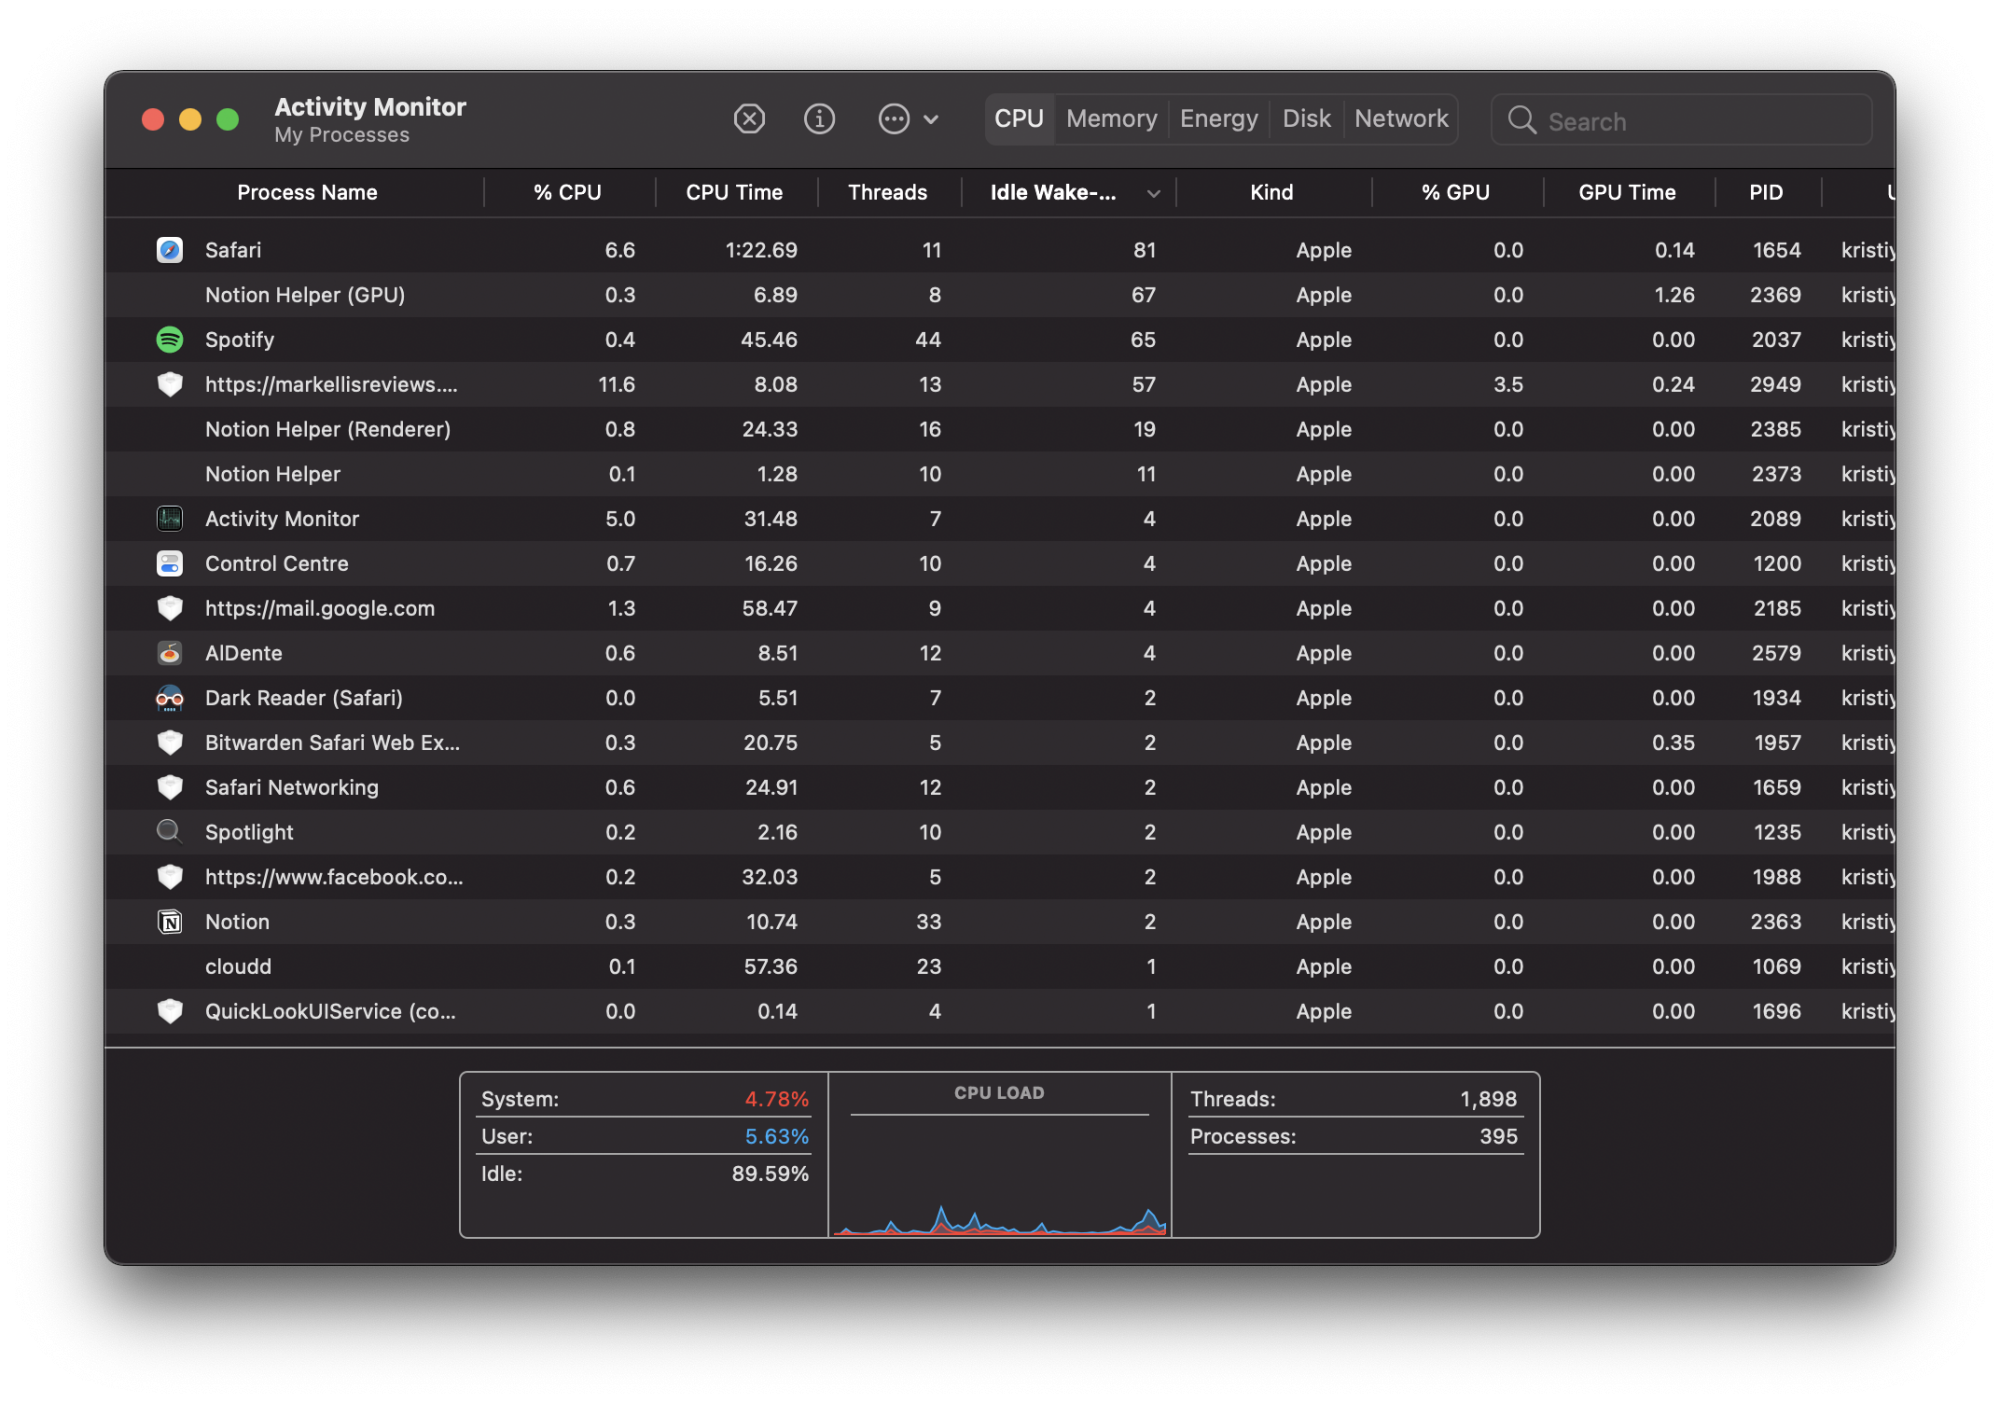Viewport: 2000px width, 1403px height.
Task: Click the Idle 89.59% value
Action: (x=770, y=1174)
